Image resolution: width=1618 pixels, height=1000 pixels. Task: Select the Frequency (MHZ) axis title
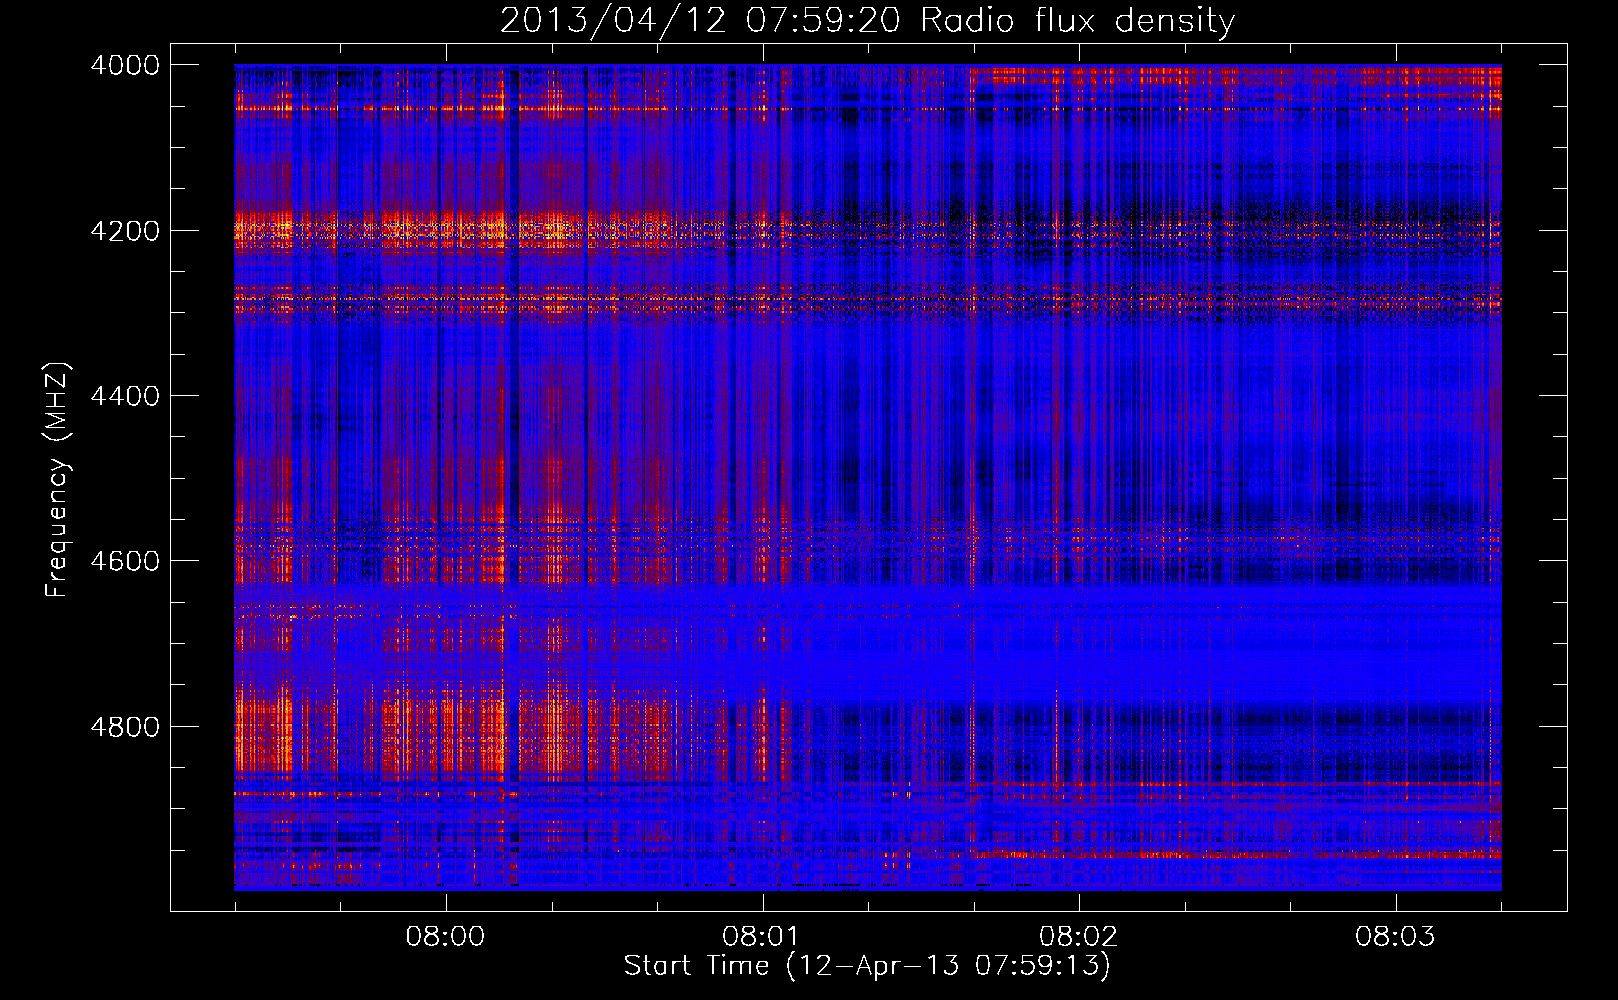click(57, 480)
